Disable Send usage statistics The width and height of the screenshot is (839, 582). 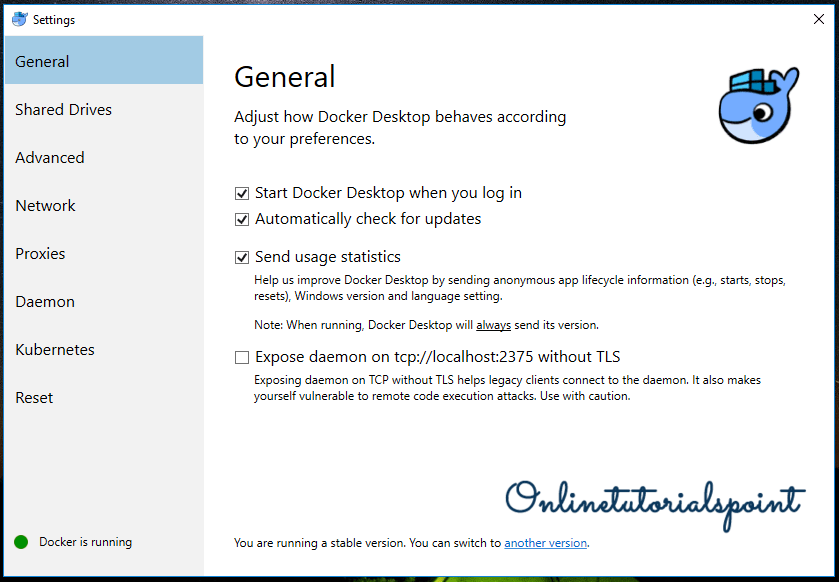[x=242, y=257]
